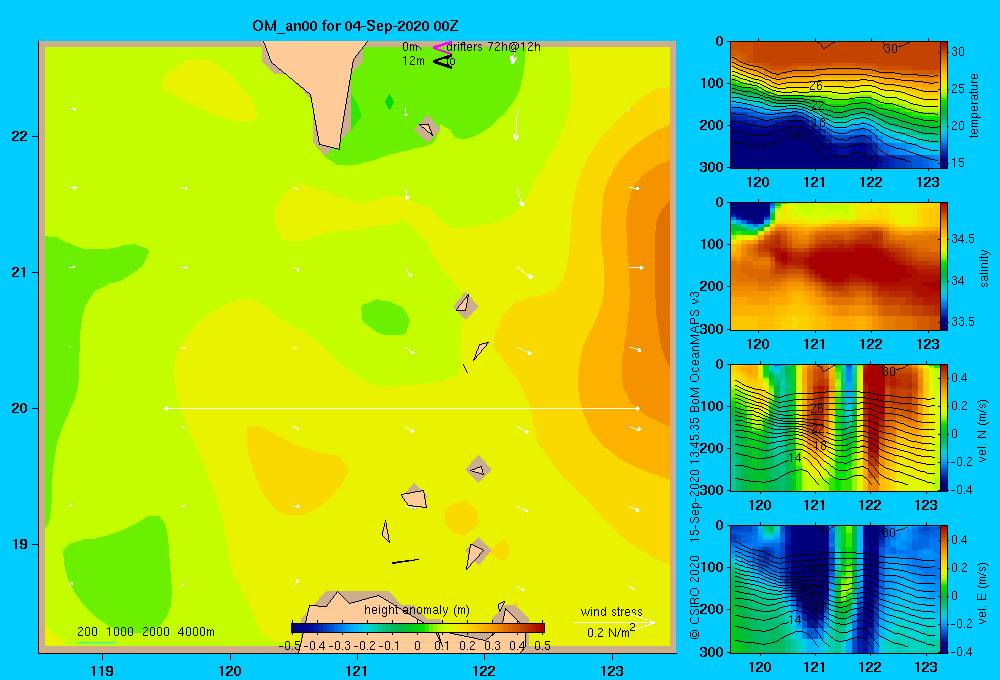This screenshot has height=680, width=1000.
Task: Open the salinity depth section panel
Action: point(834,267)
